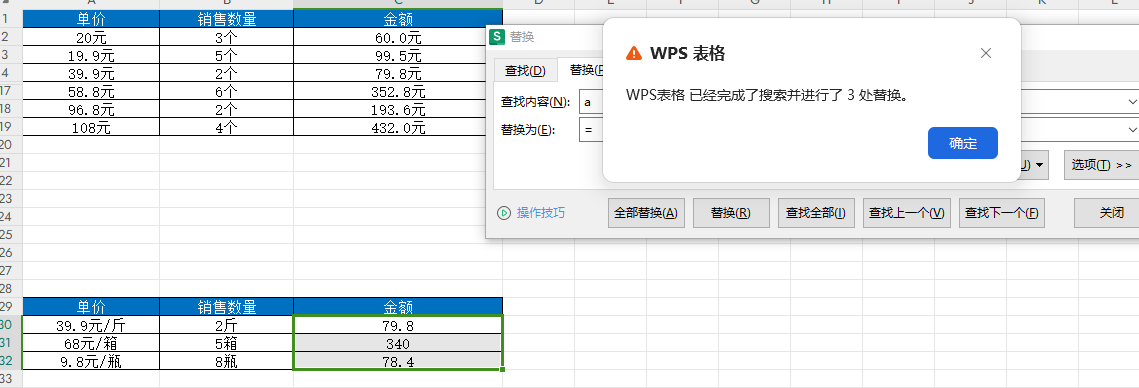Click 查找全部(I) button
1139x388 pixels.
[x=816, y=213]
